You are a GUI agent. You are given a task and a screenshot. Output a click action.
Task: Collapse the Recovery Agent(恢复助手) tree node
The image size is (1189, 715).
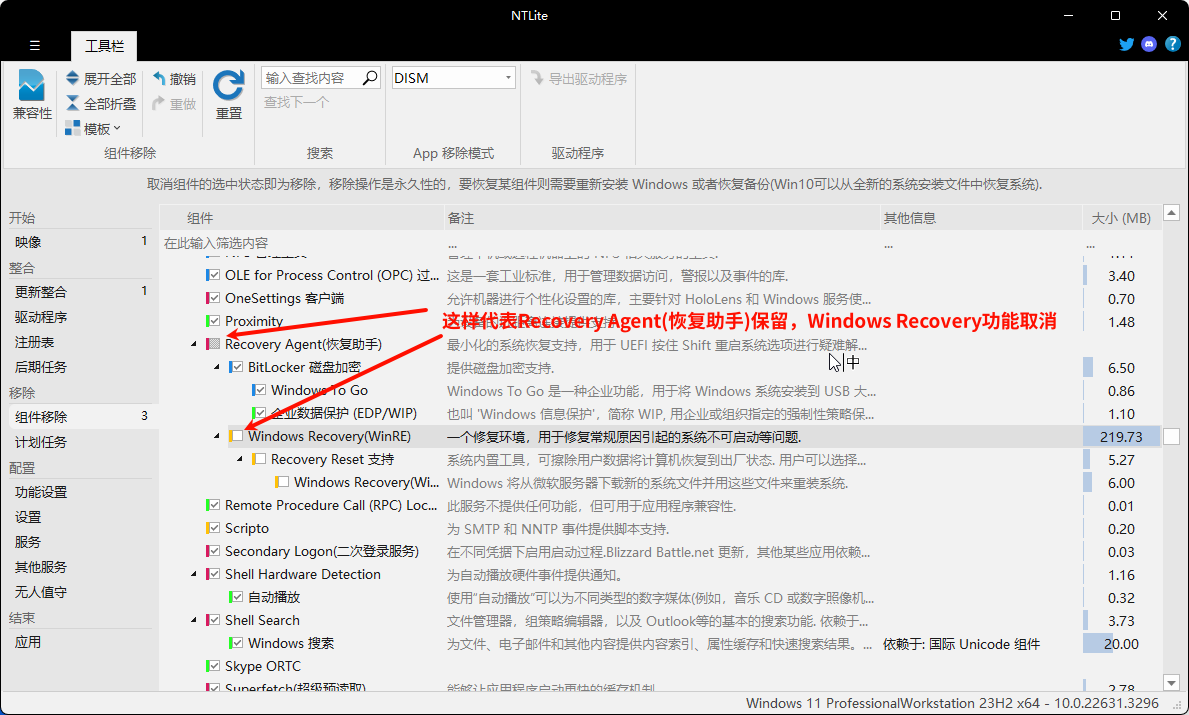click(x=194, y=344)
